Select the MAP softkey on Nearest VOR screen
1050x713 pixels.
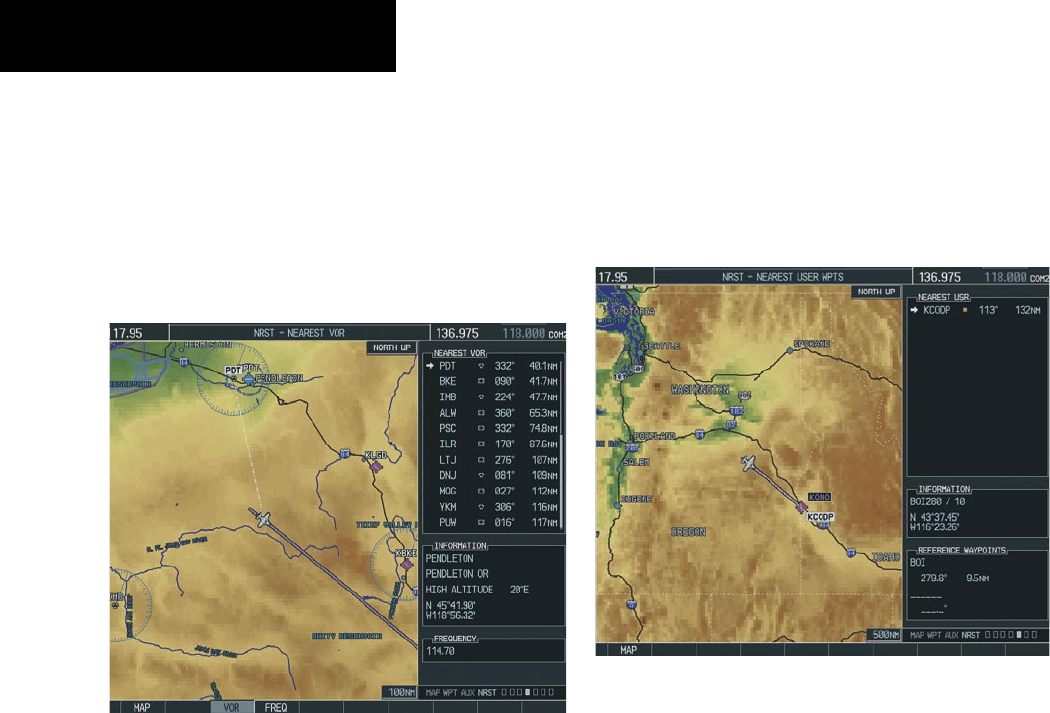pyautogui.click(x=141, y=707)
